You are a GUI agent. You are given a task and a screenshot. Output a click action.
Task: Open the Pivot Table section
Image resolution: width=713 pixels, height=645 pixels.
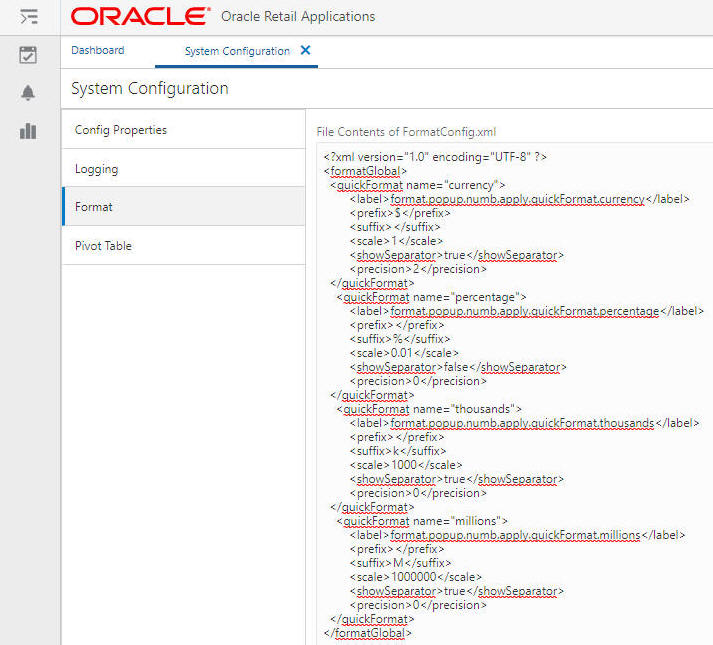point(183,246)
